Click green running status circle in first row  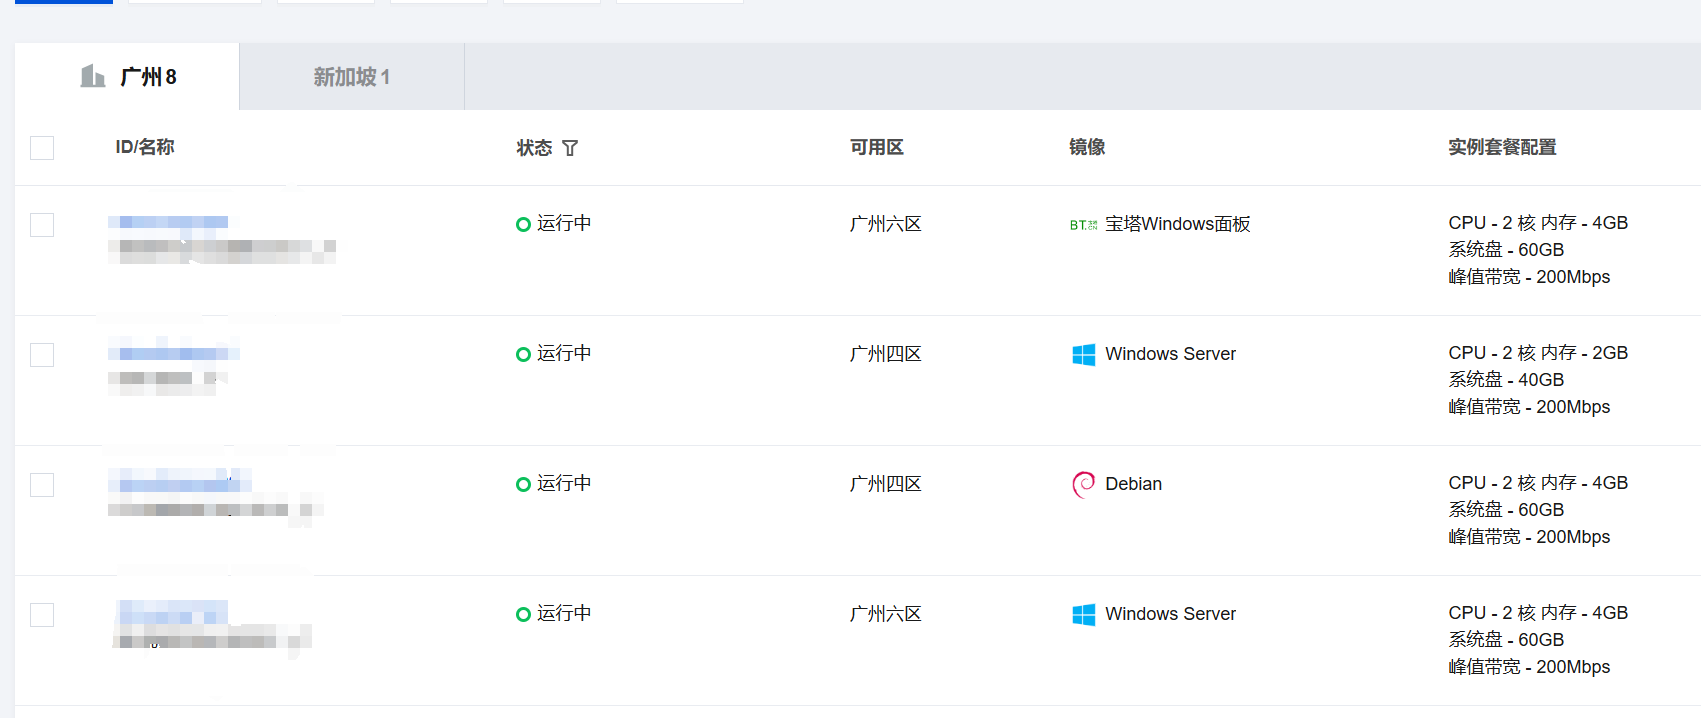pos(523,224)
